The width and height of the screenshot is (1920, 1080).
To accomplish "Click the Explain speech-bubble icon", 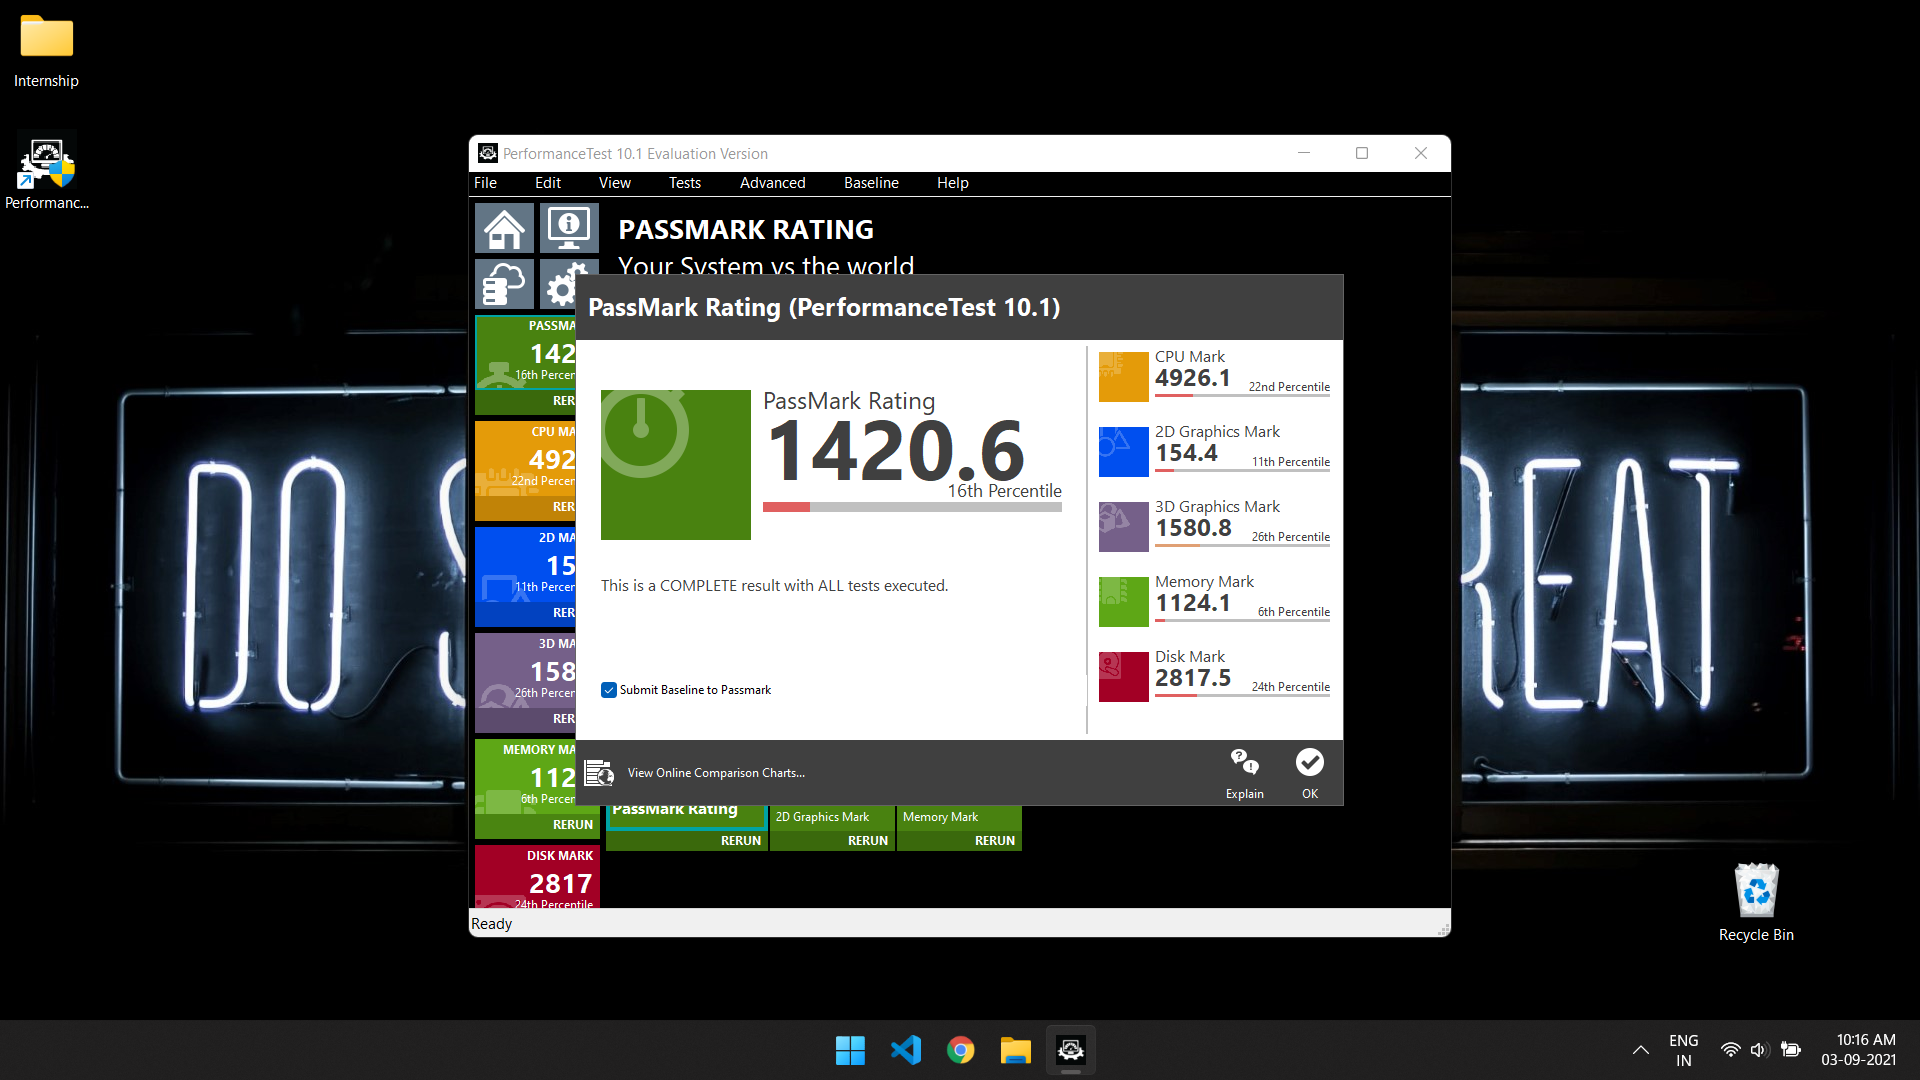I will (1244, 763).
